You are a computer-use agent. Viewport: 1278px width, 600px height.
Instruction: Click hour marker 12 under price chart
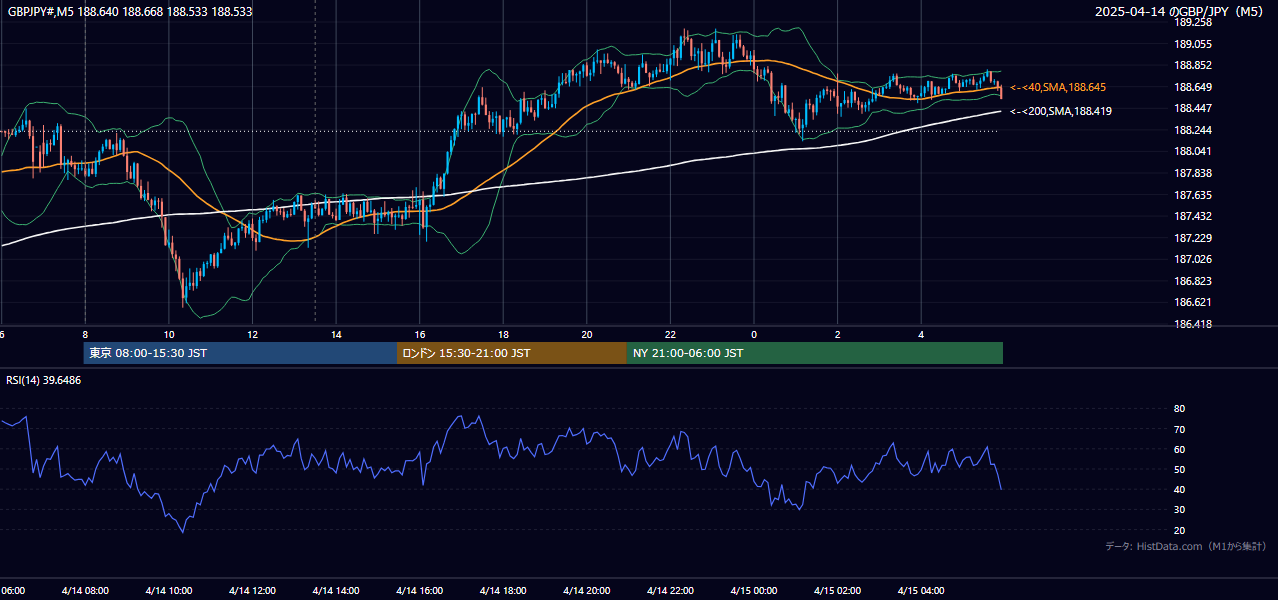[x=252, y=334]
